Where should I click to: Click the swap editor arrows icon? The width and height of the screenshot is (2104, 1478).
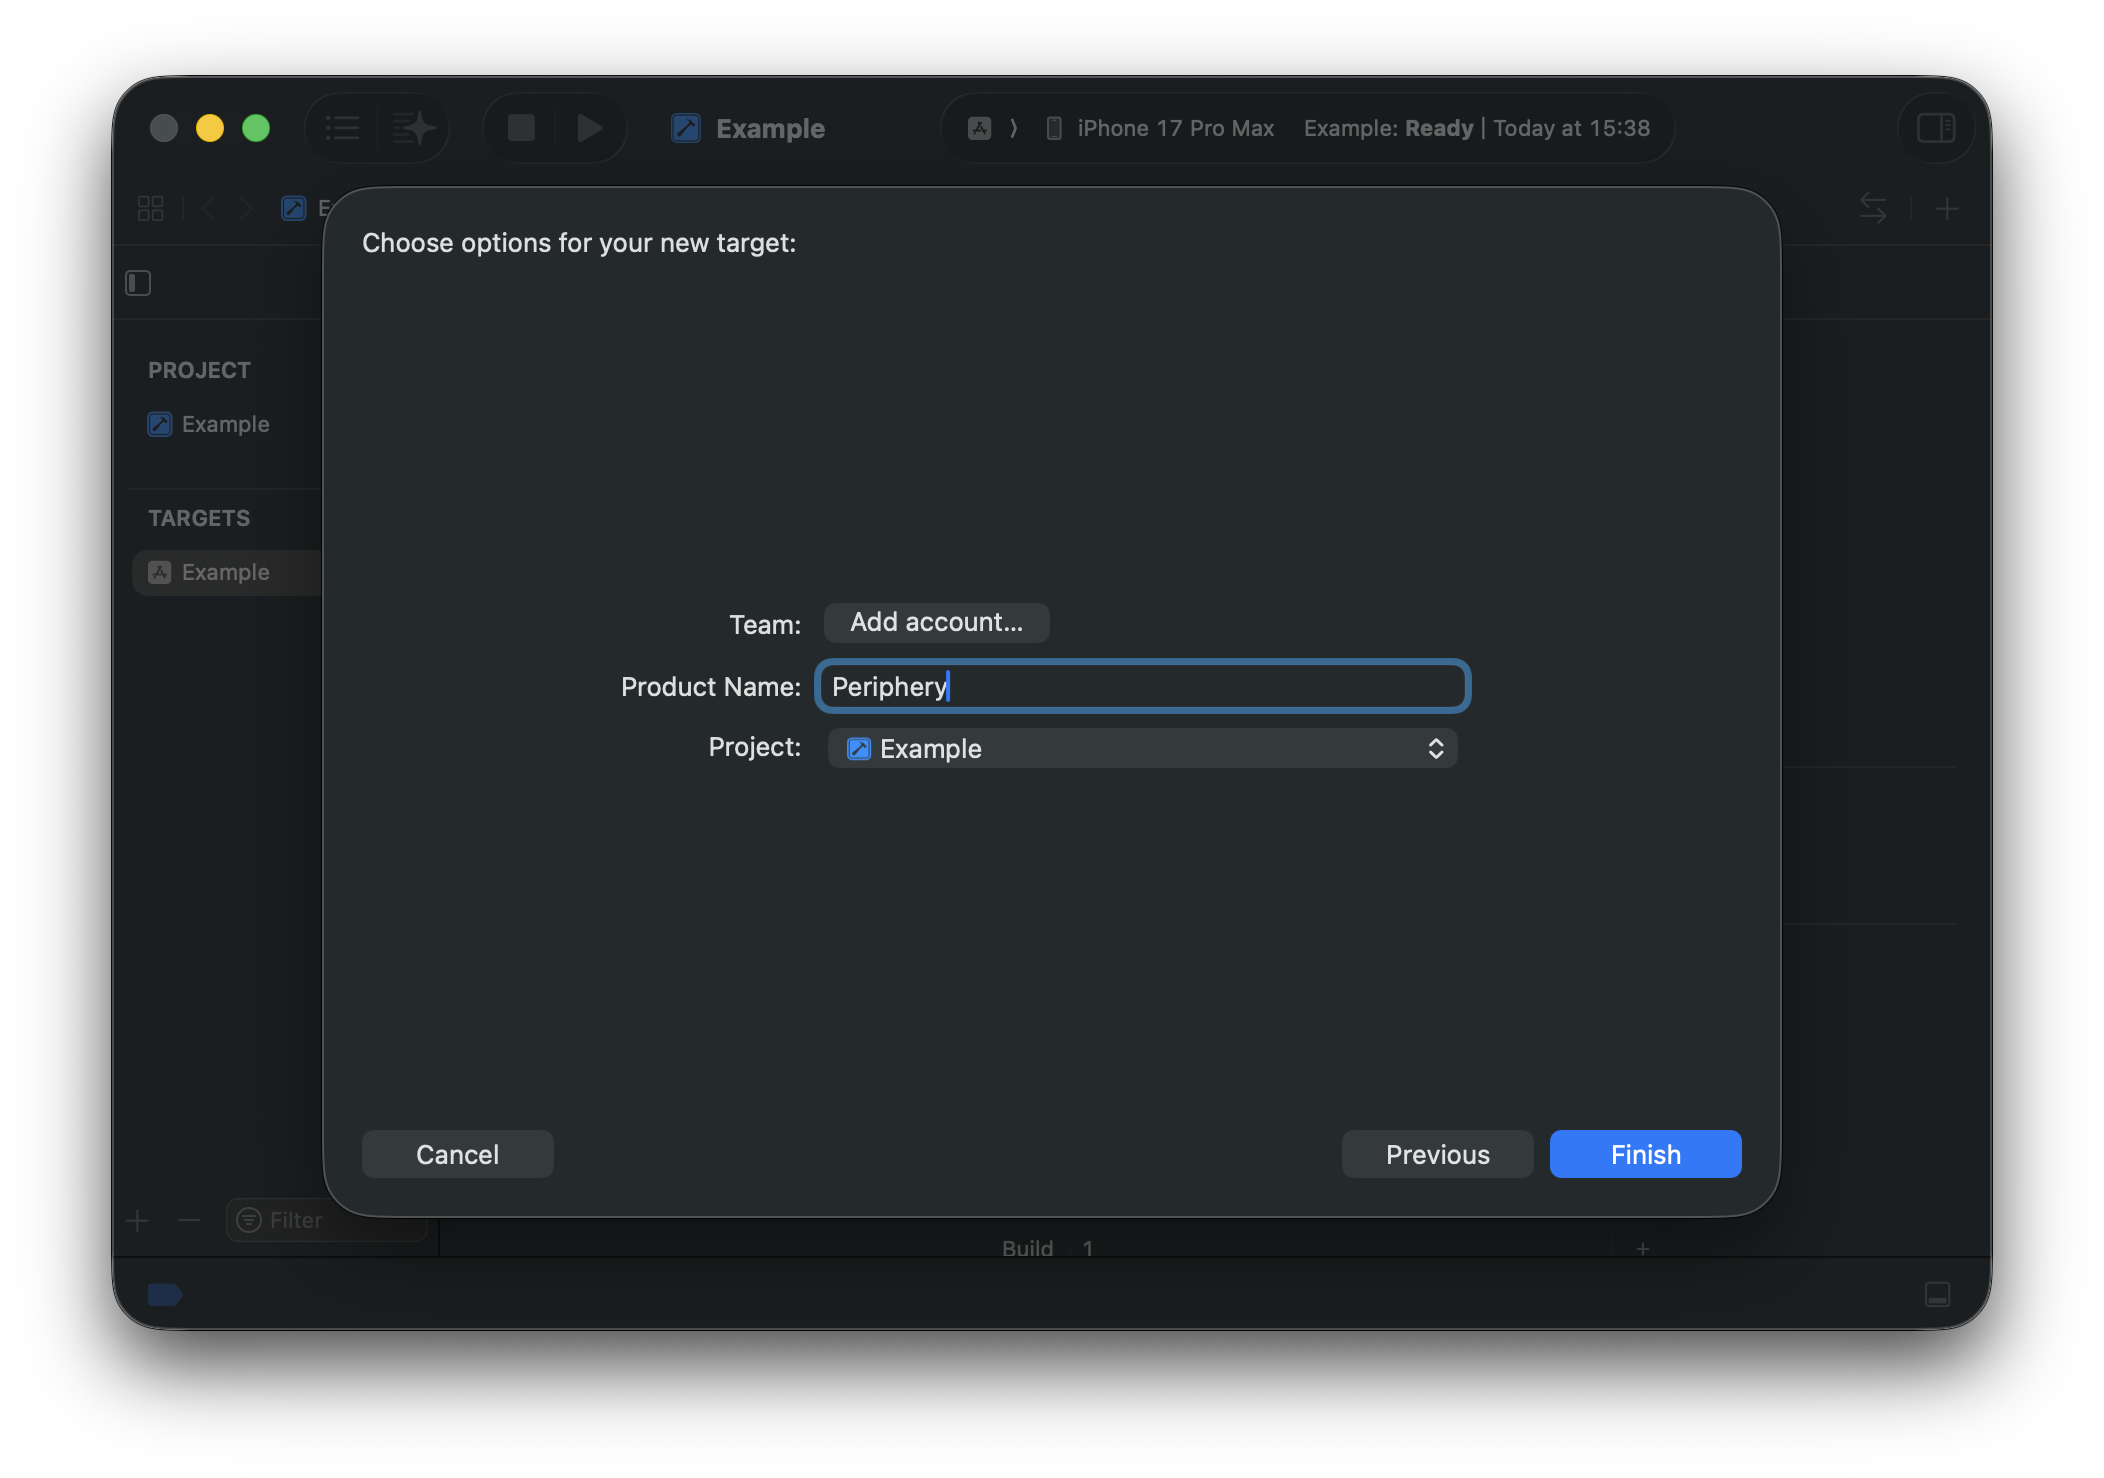1872,208
